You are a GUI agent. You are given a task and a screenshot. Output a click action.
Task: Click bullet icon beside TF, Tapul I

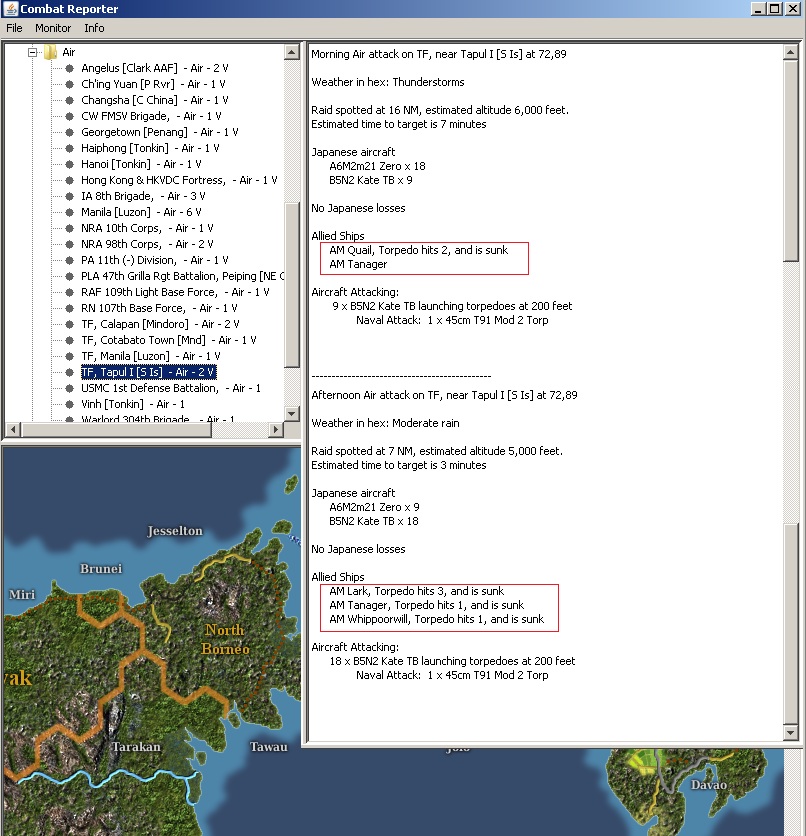point(69,372)
